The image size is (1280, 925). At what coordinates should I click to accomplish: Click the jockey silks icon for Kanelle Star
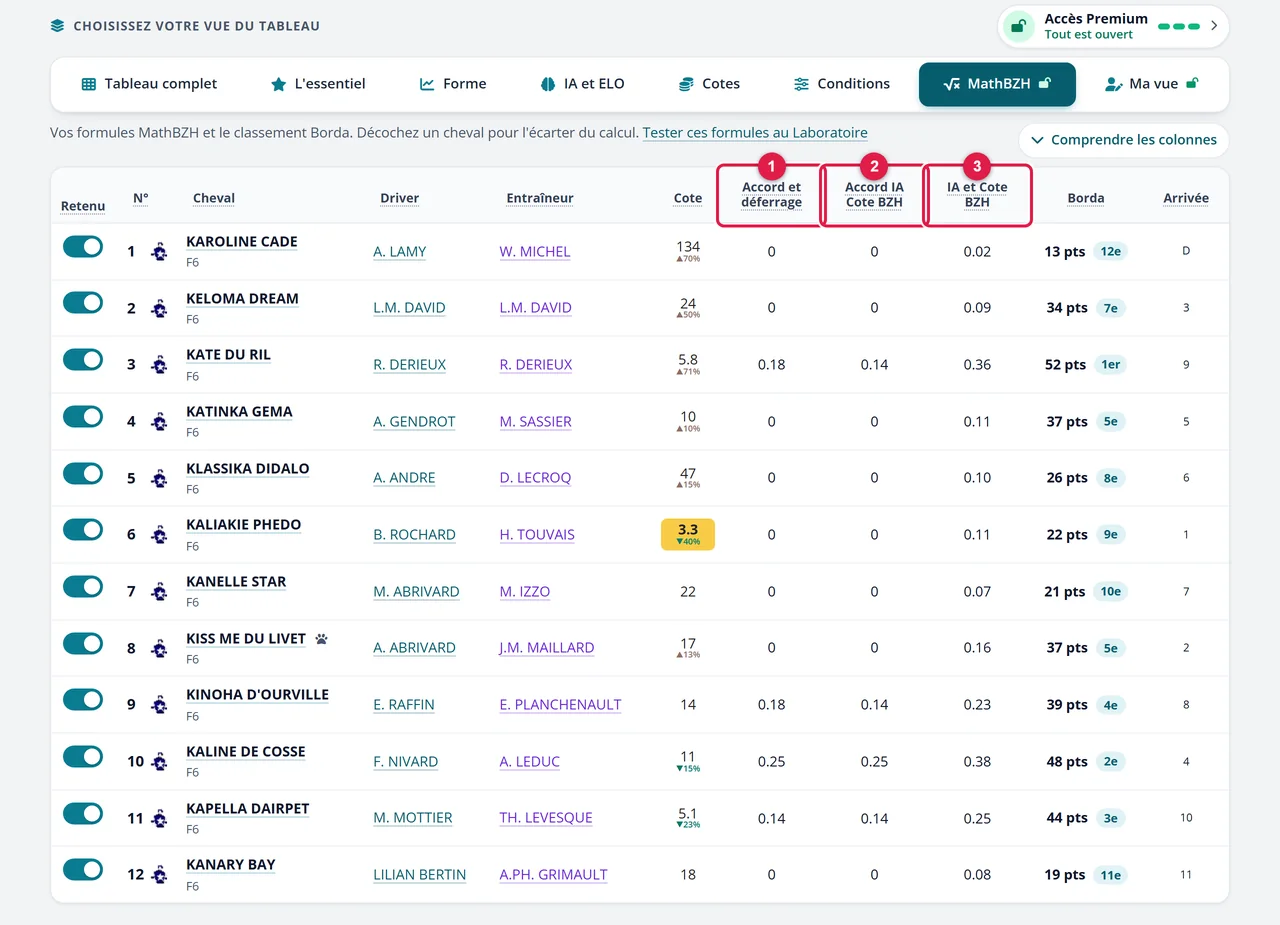159,591
